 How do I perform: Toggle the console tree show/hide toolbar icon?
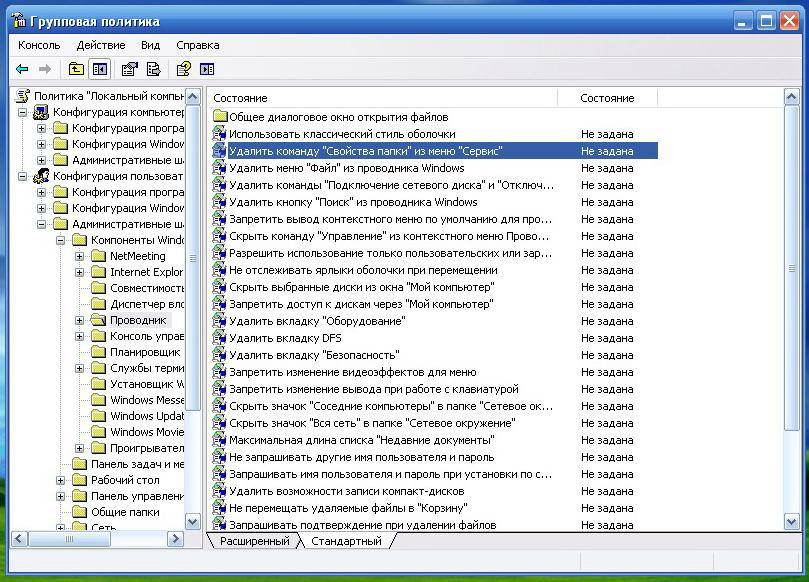click(x=100, y=69)
